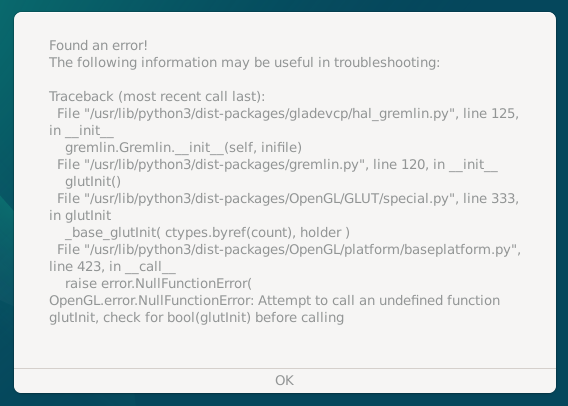Click the OpenGL/GLUT/special.py line 333 entry
The height and width of the screenshot is (406, 568).
click(288, 198)
